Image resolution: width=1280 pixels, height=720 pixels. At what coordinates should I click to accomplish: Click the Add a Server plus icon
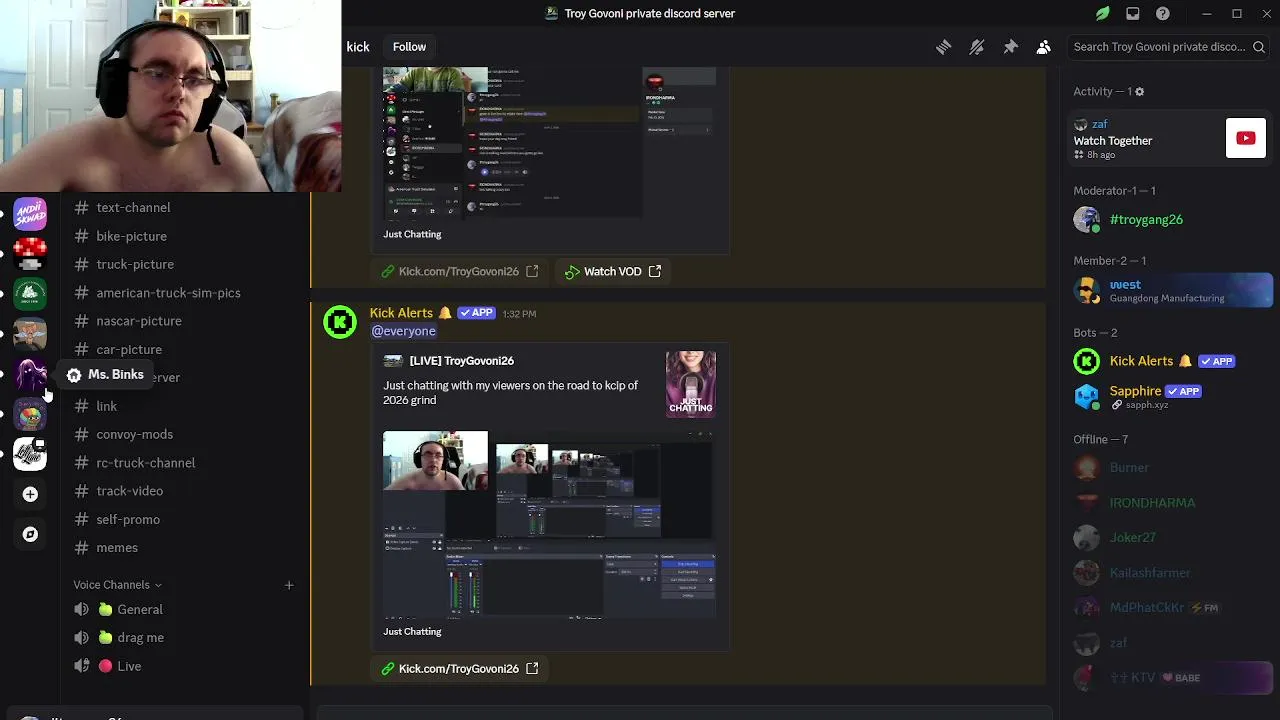click(x=30, y=494)
